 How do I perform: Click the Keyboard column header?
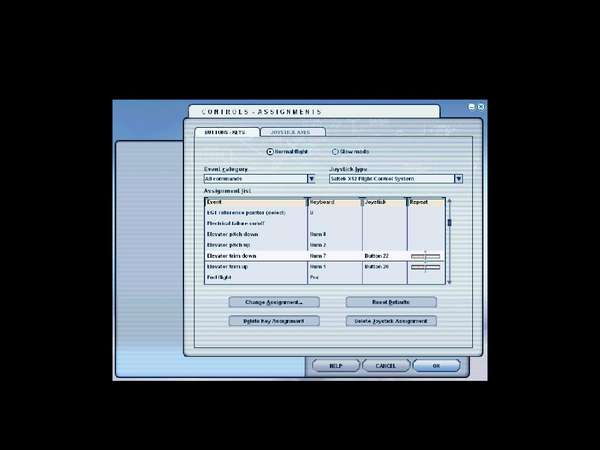point(335,202)
